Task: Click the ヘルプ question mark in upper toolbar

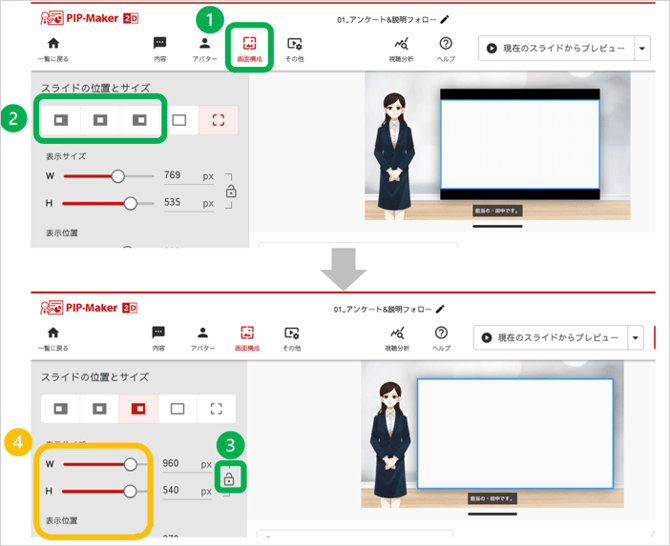Action: pyautogui.click(x=445, y=49)
